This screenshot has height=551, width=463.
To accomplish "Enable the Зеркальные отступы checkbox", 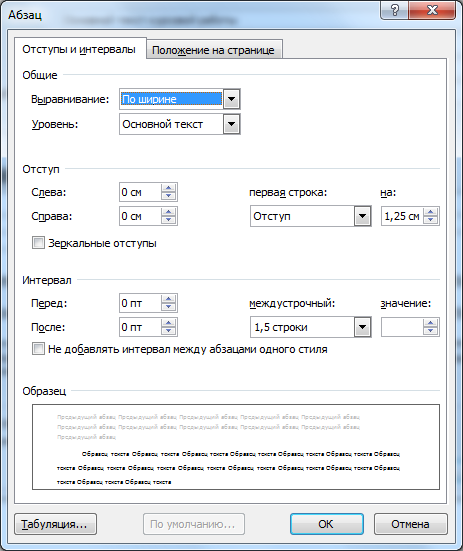I will coord(38,243).
